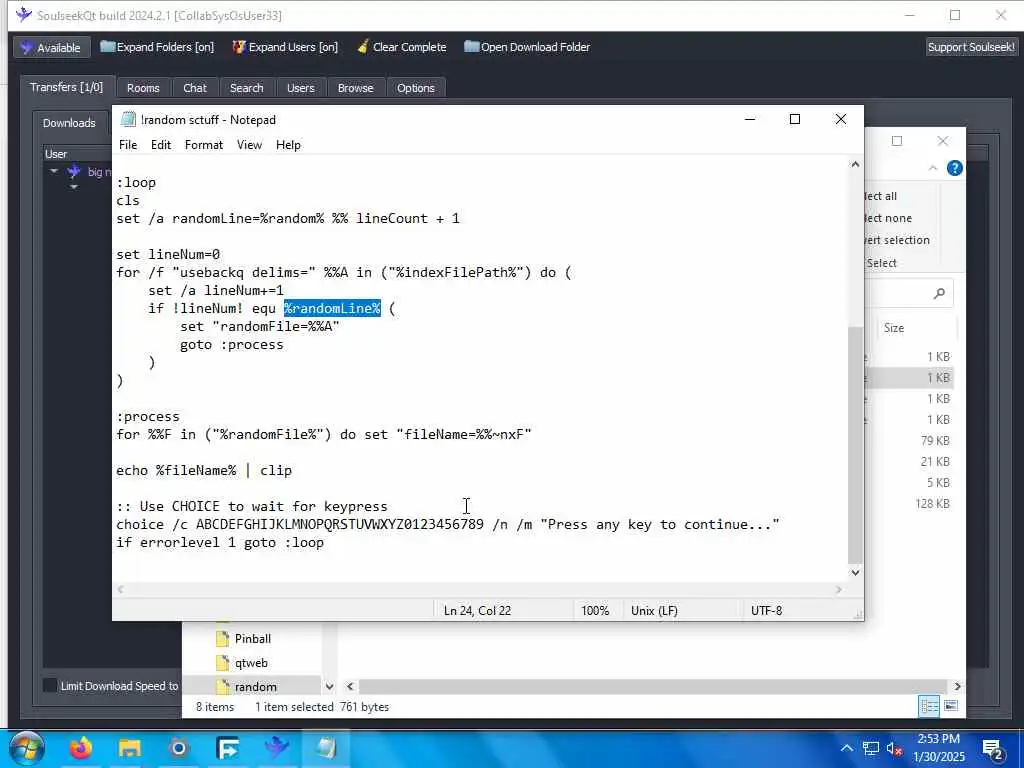Open the Notepad taskbar icon

325,748
